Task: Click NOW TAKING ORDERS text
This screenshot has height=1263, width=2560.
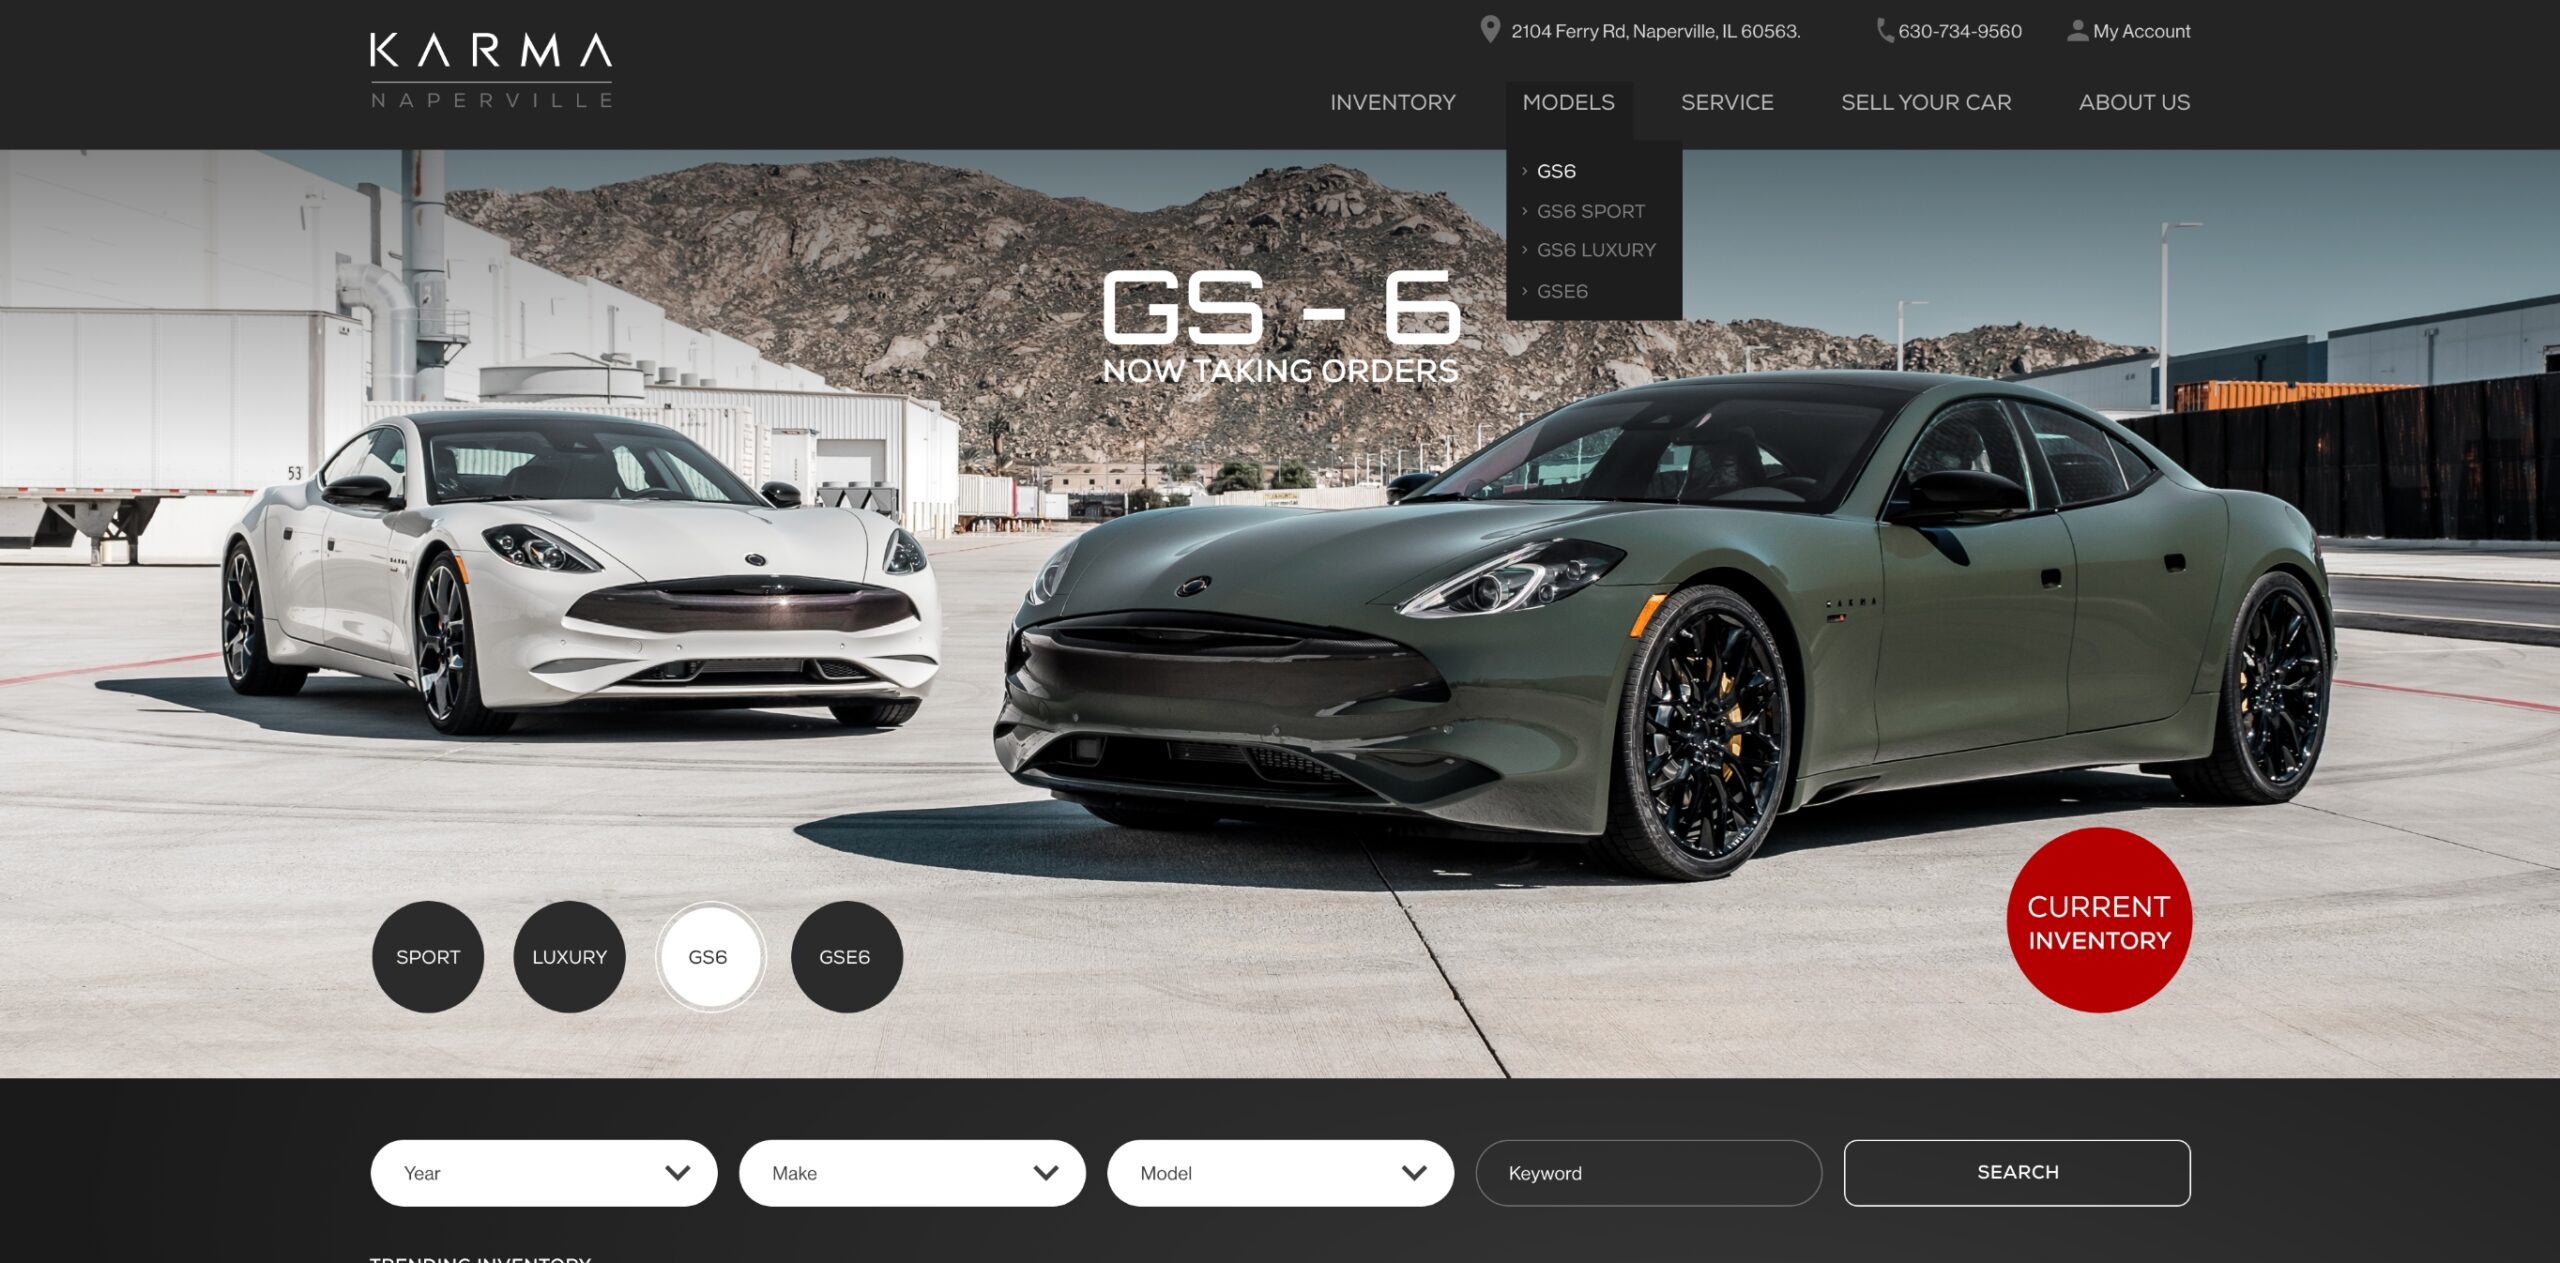Action: coord(1281,371)
